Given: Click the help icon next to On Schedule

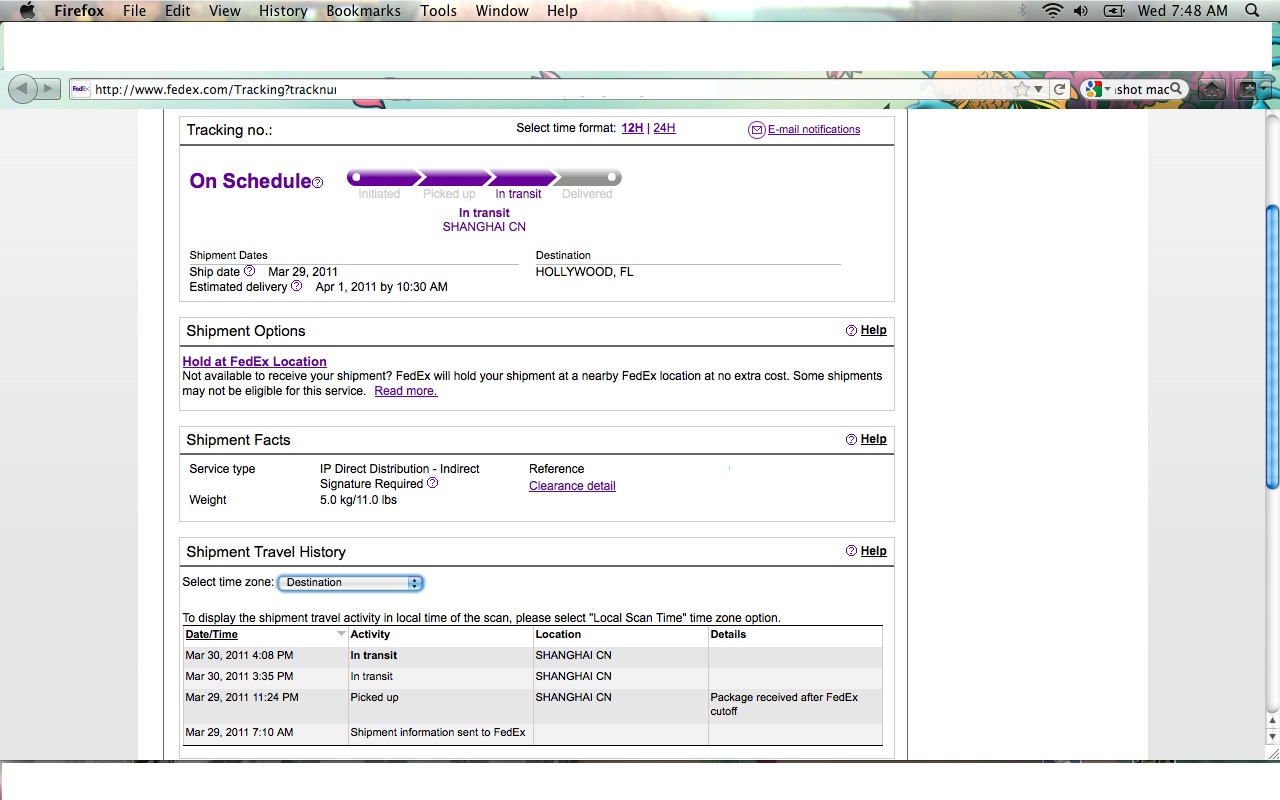Looking at the screenshot, I should [x=318, y=183].
